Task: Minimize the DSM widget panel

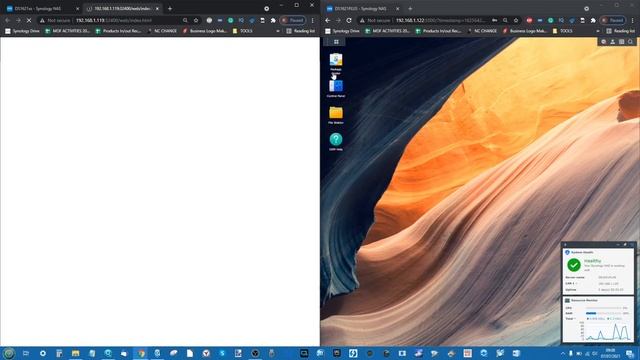Action: click(618, 244)
